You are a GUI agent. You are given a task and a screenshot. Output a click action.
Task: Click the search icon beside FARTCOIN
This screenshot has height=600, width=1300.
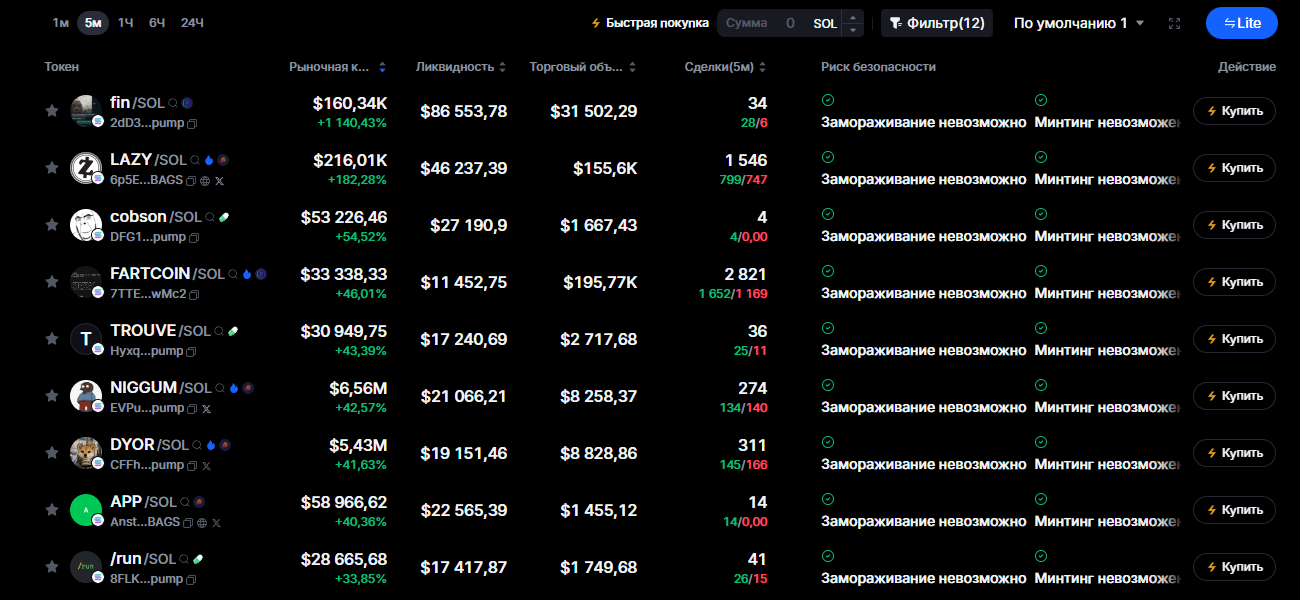[x=233, y=274]
